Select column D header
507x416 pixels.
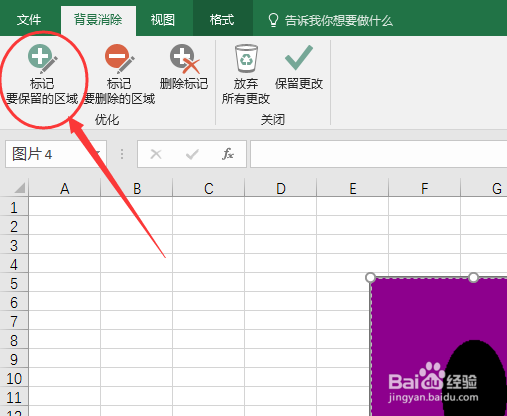pos(281,188)
